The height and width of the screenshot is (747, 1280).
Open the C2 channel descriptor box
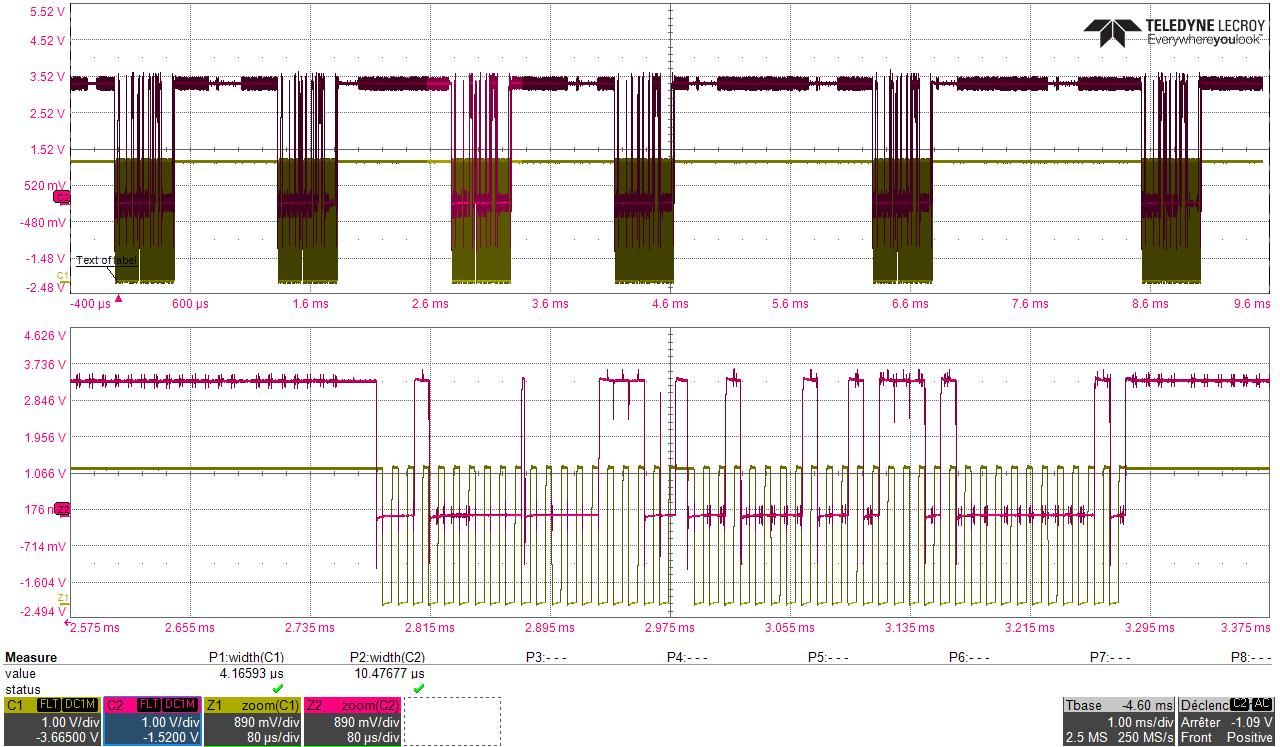click(x=152, y=721)
